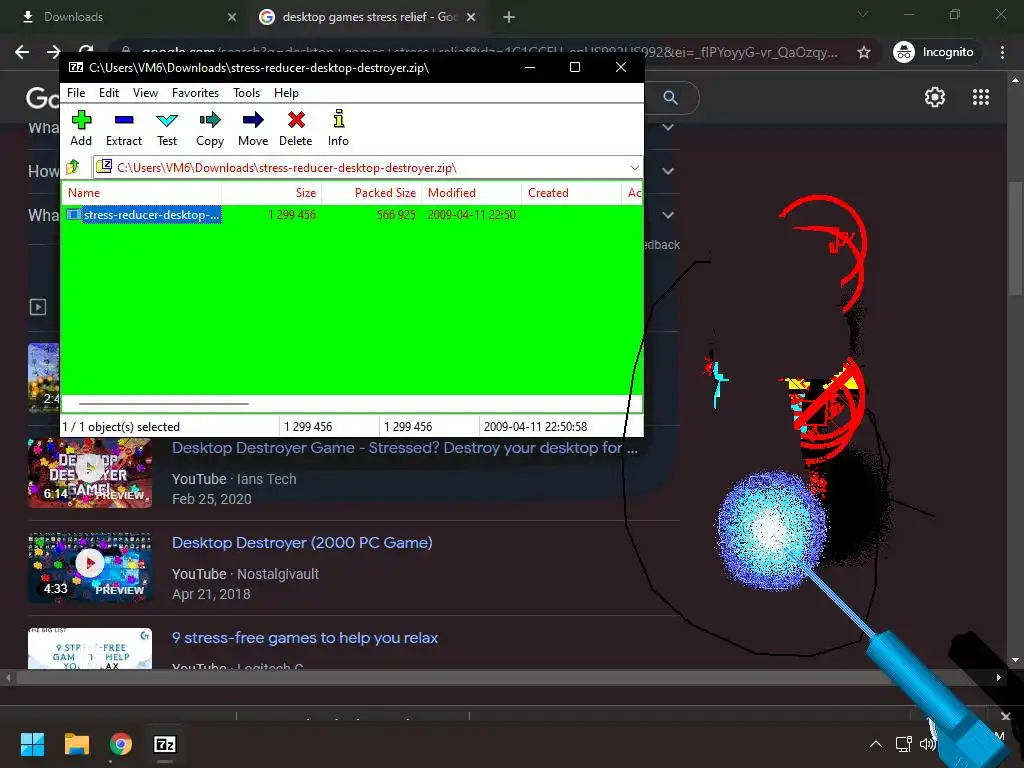Sort by the Created column header

tap(571, 193)
